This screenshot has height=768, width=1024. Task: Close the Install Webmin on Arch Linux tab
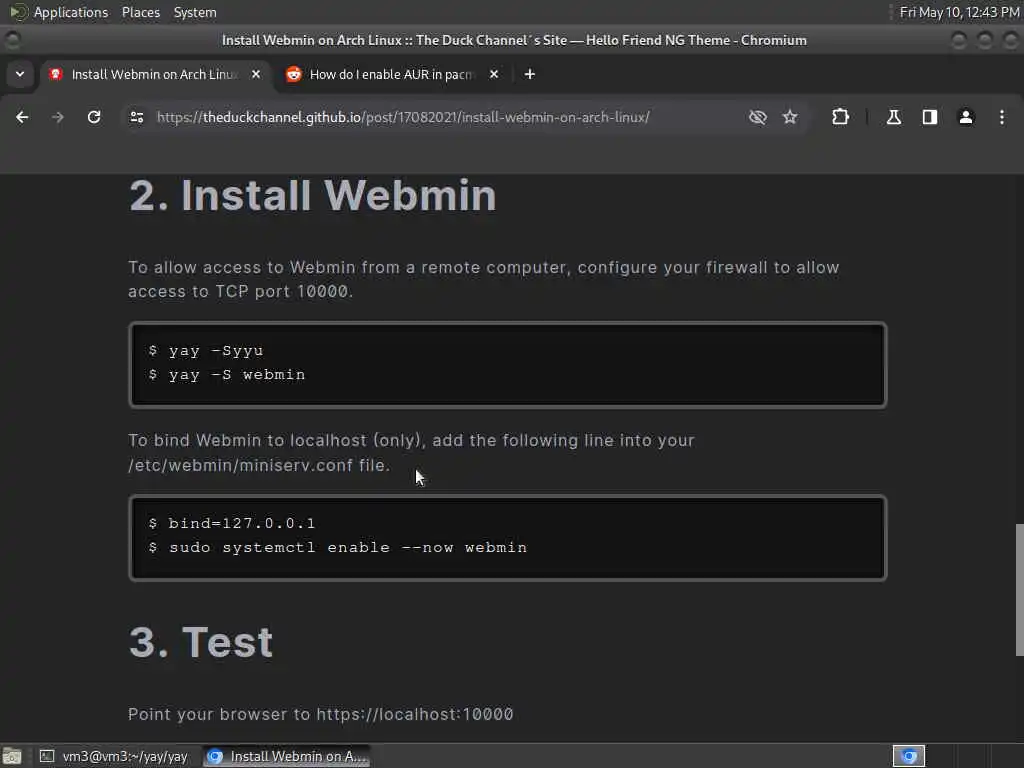tap(256, 74)
